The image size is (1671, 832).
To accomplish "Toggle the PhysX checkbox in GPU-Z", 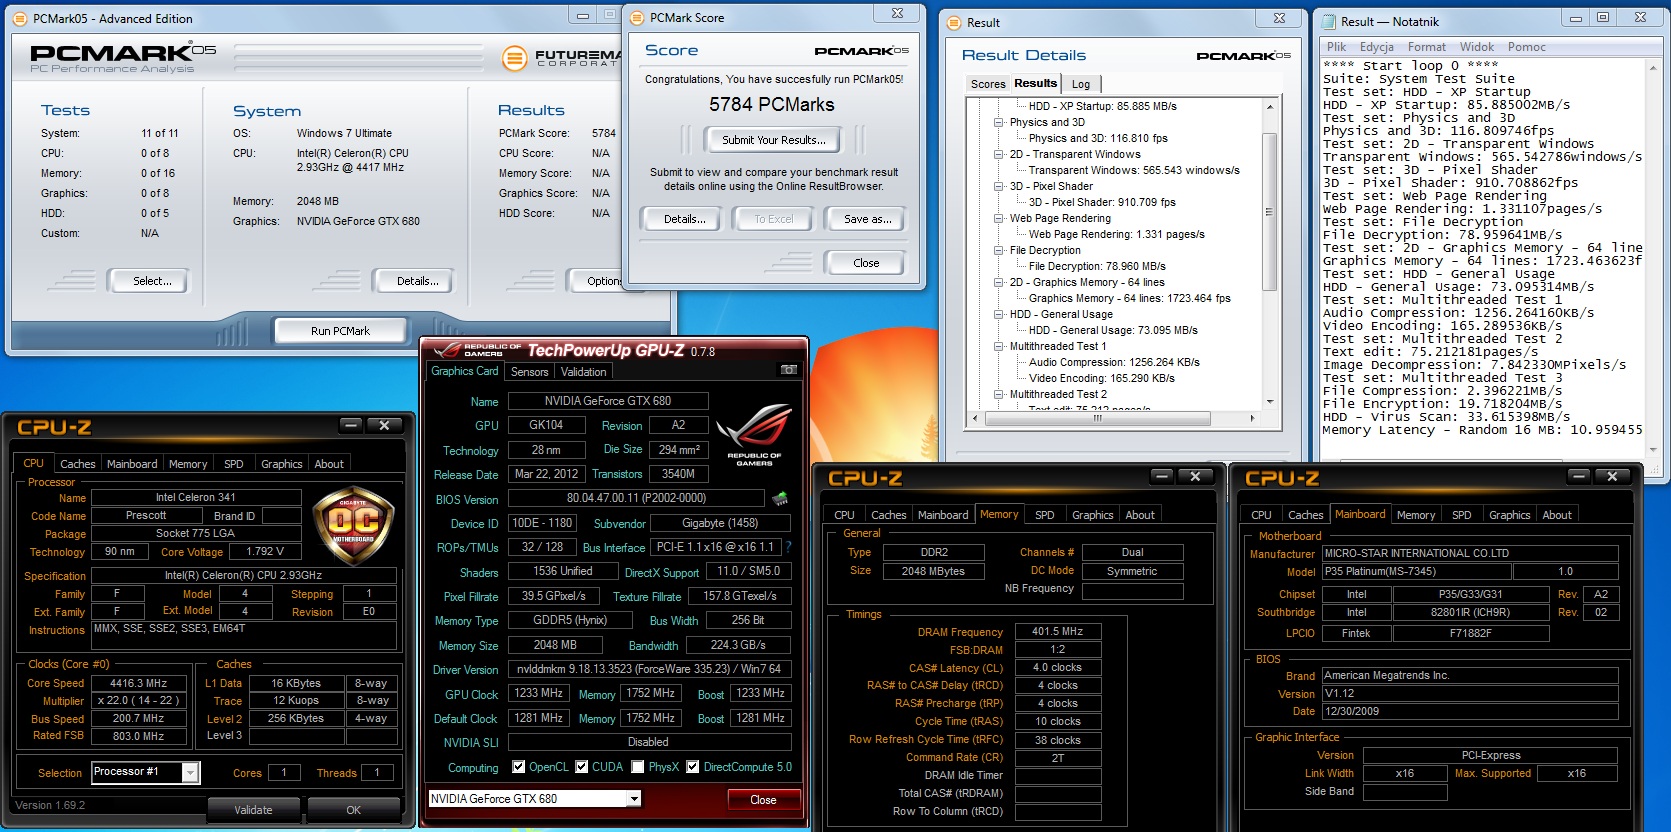I will coord(638,767).
